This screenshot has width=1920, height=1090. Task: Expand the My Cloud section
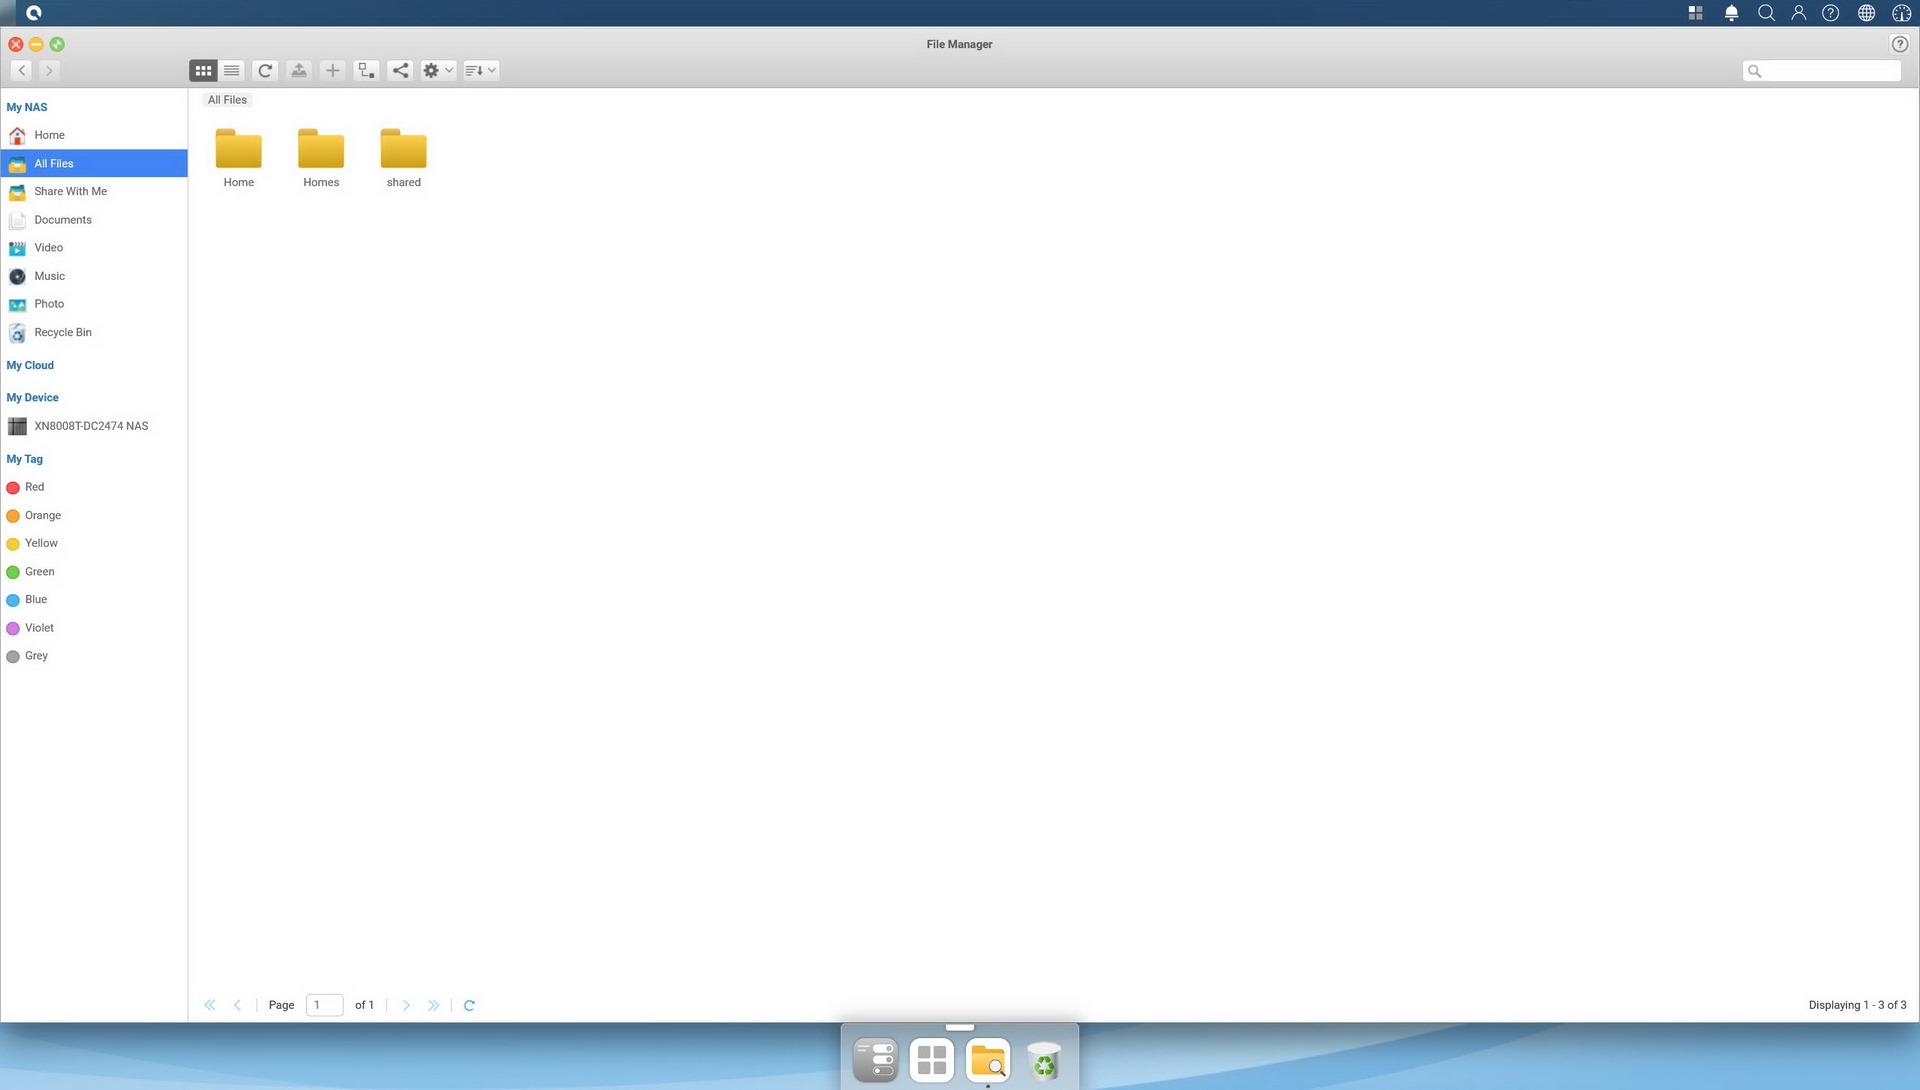pyautogui.click(x=30, y=365)
